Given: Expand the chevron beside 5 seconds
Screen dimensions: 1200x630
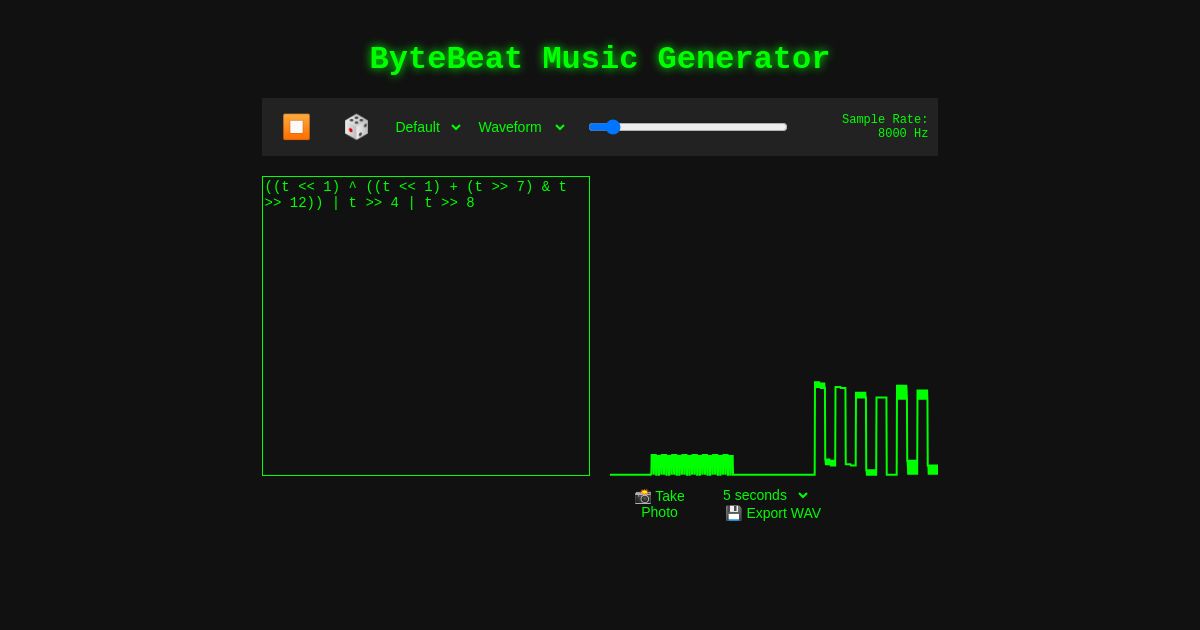Looking at the screenshot, I should (803, 495).
